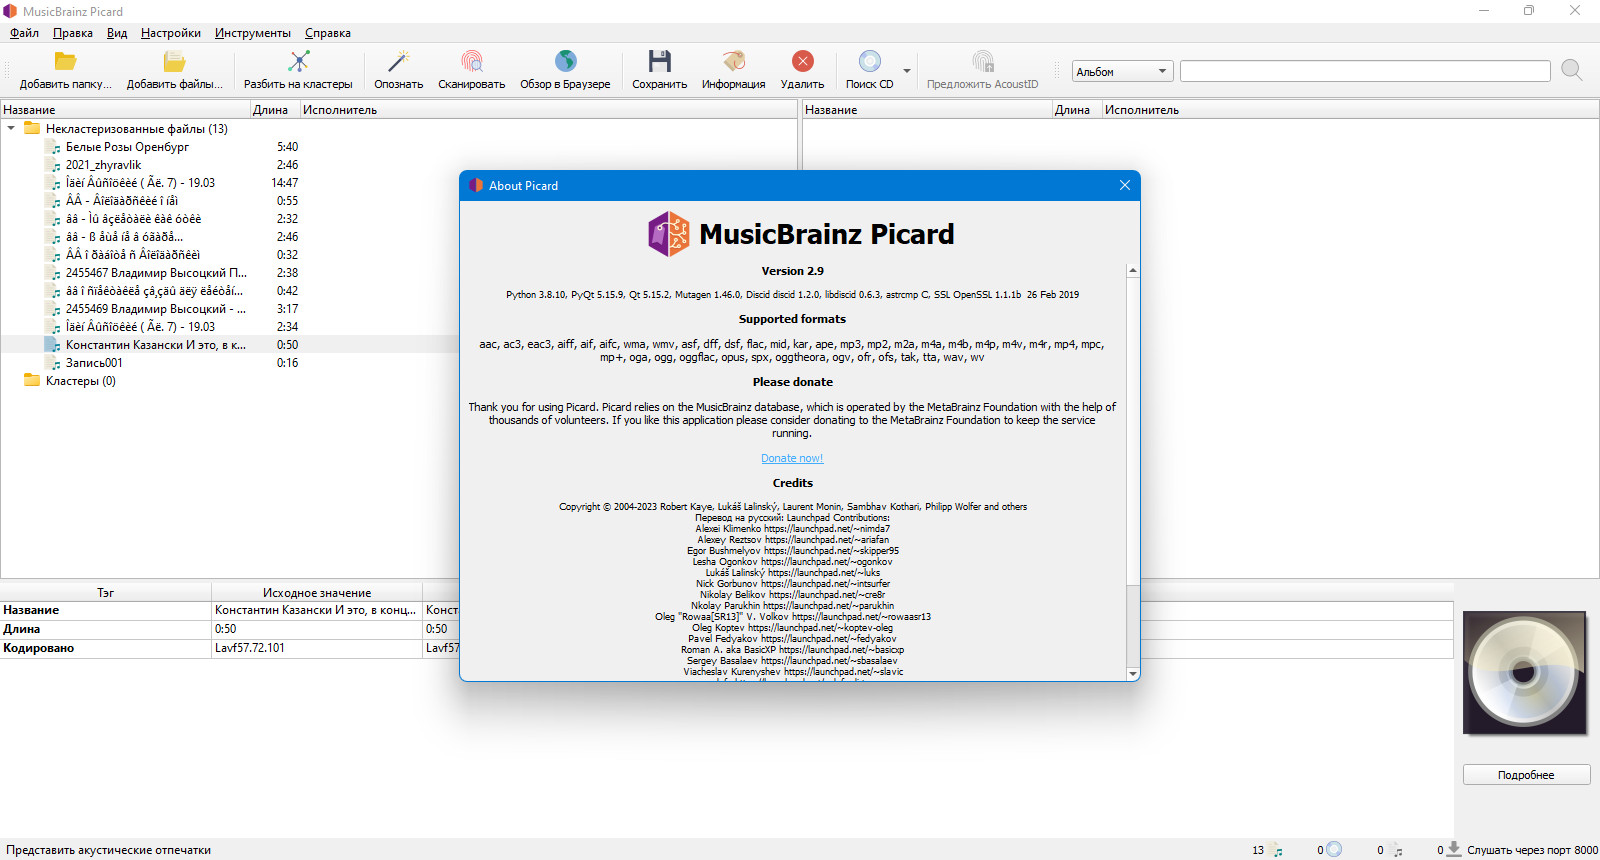Click the Lavf57.72.101 original value cell
The image size is (1600, 860).
[x=317, y=648]
